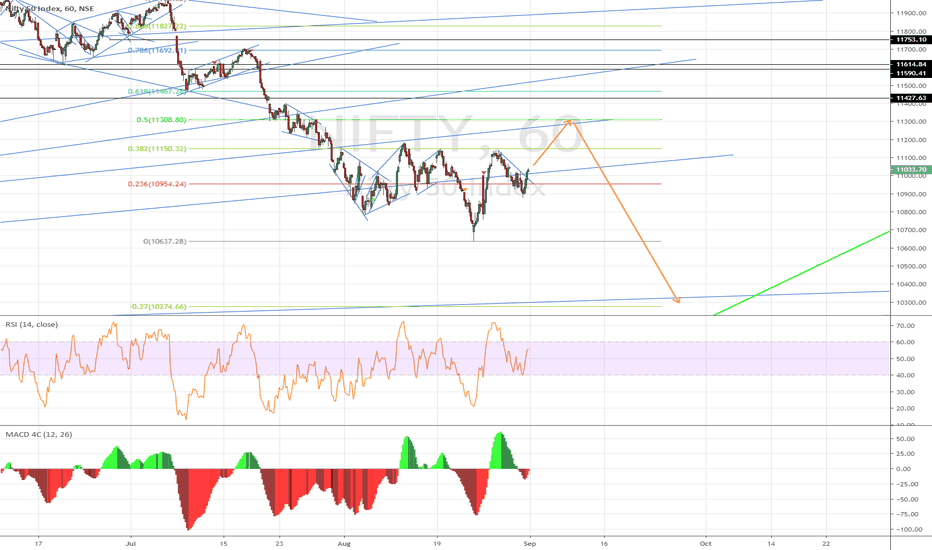Click 10500.00 on the price scale

click(x=912, y=266)
